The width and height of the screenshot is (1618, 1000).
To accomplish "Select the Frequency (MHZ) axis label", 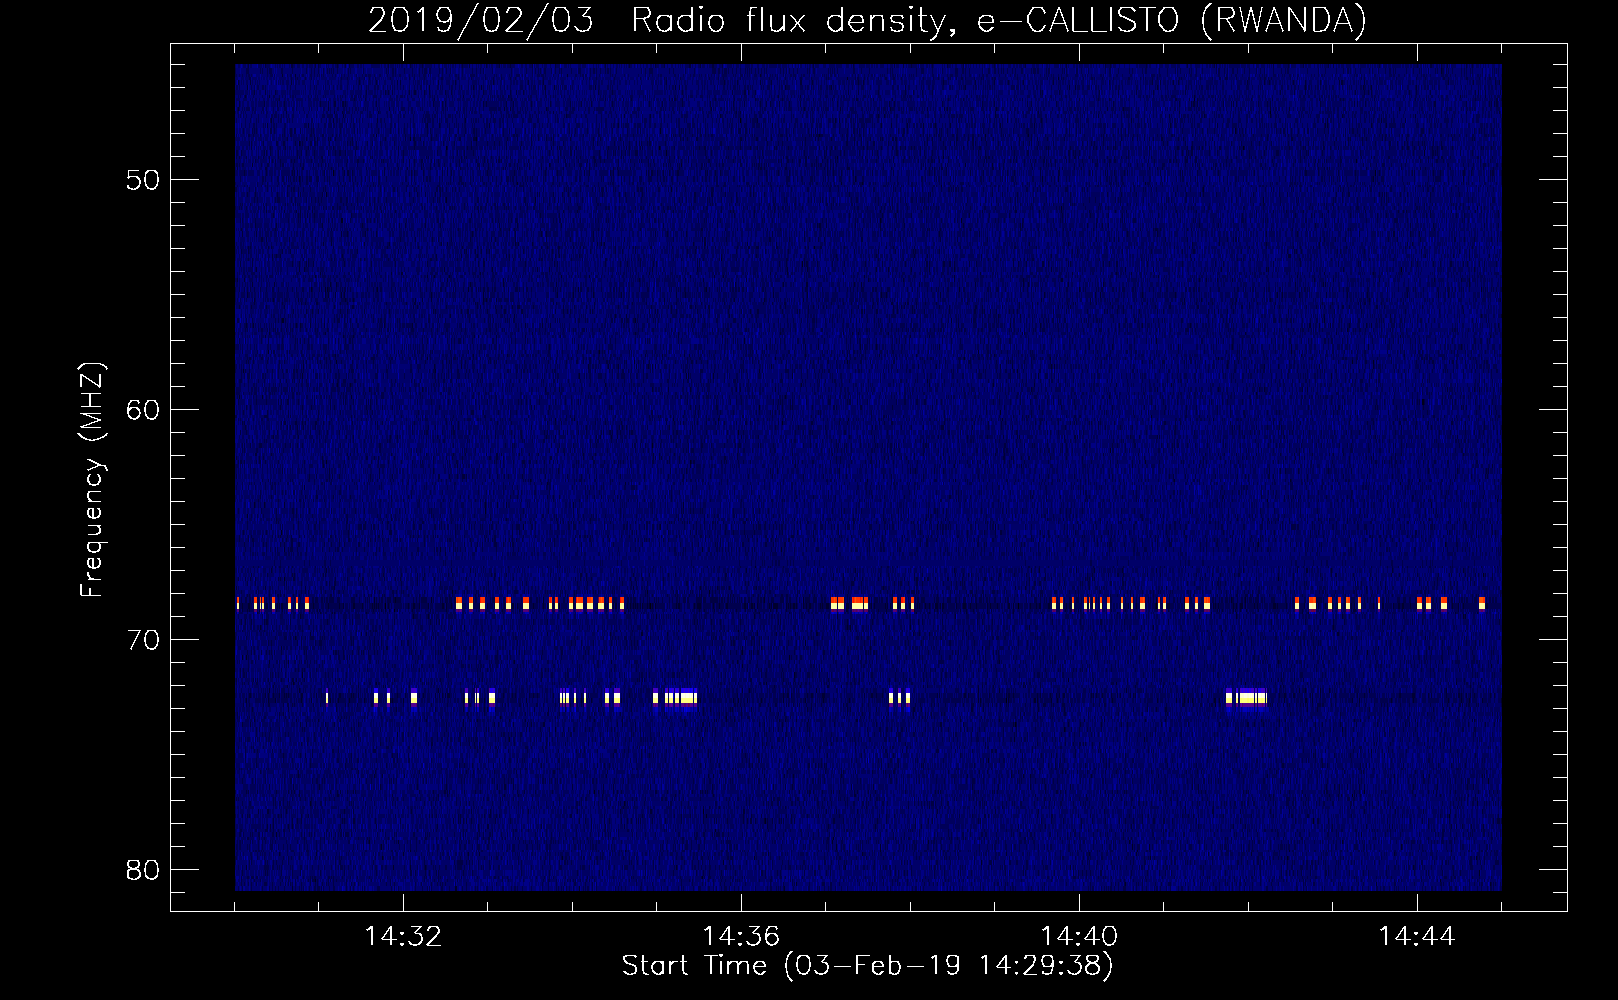I will tap(92, 480).
